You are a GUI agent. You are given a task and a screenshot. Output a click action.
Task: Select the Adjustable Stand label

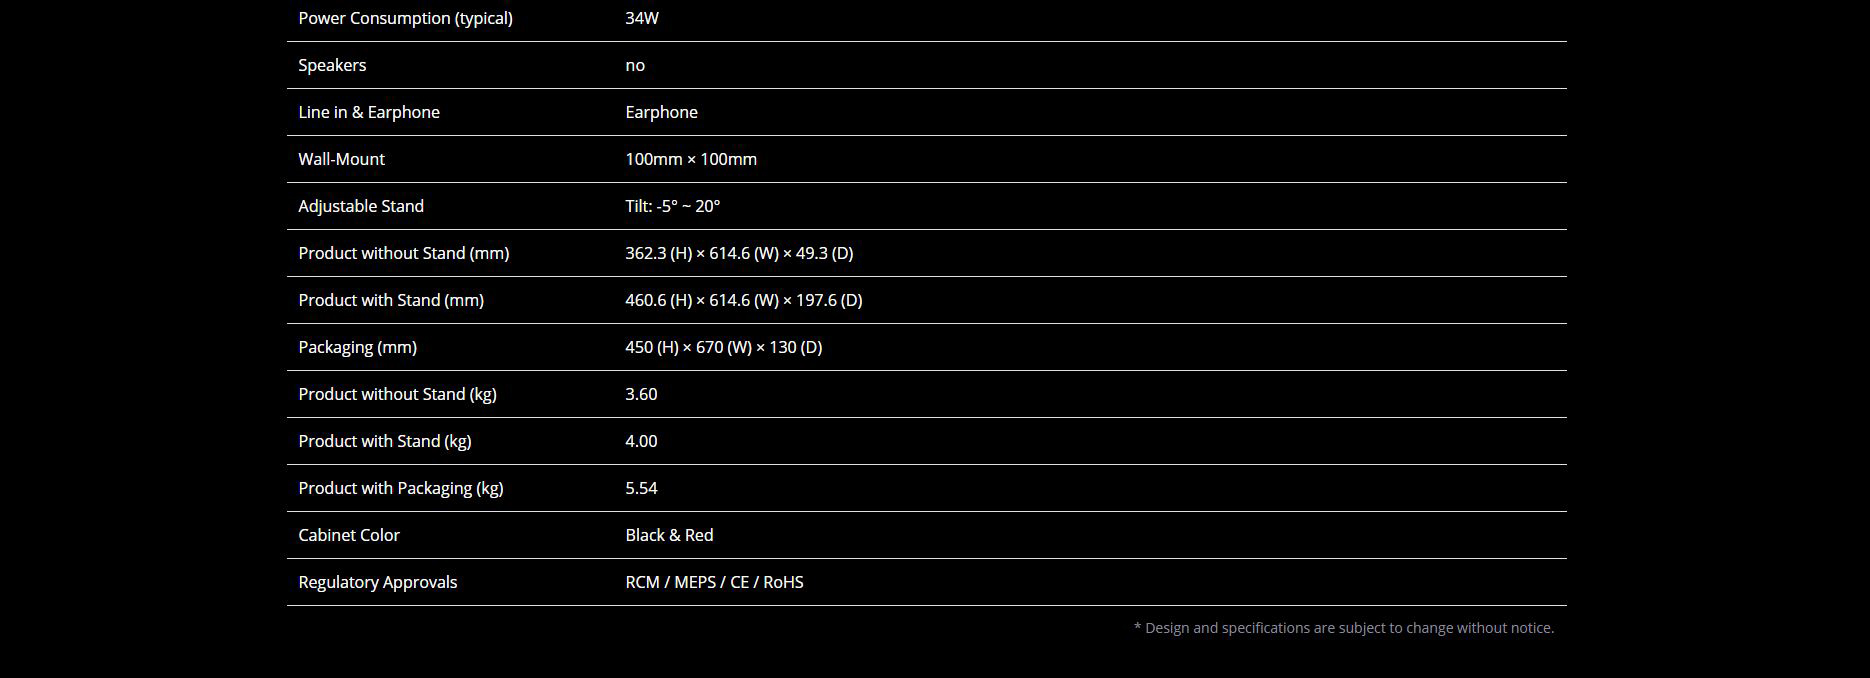click(361, 206)
